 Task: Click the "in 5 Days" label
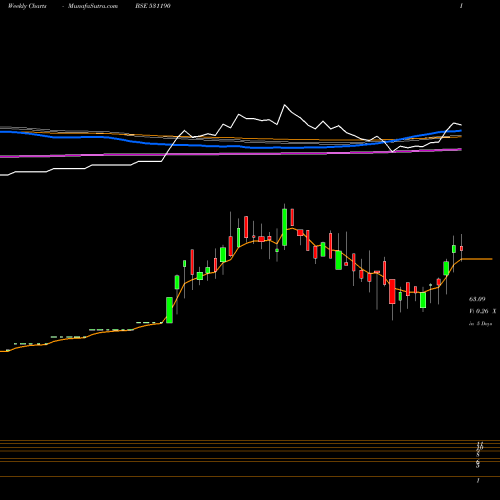click(480, 324)
